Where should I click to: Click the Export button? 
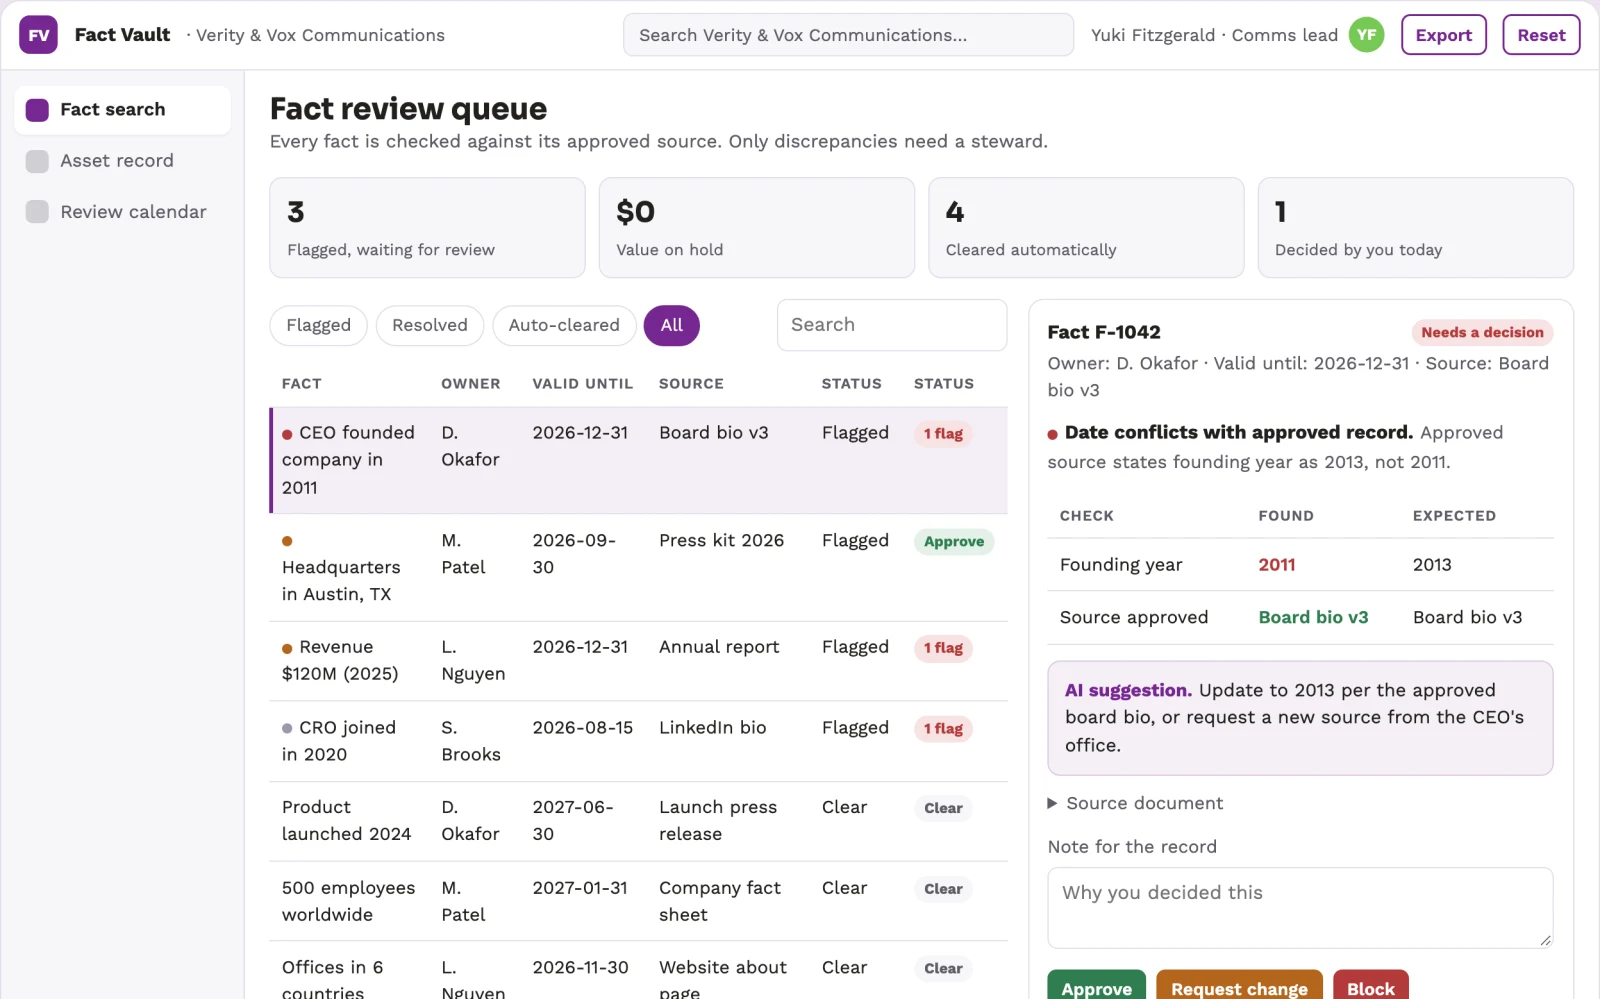1443,35
